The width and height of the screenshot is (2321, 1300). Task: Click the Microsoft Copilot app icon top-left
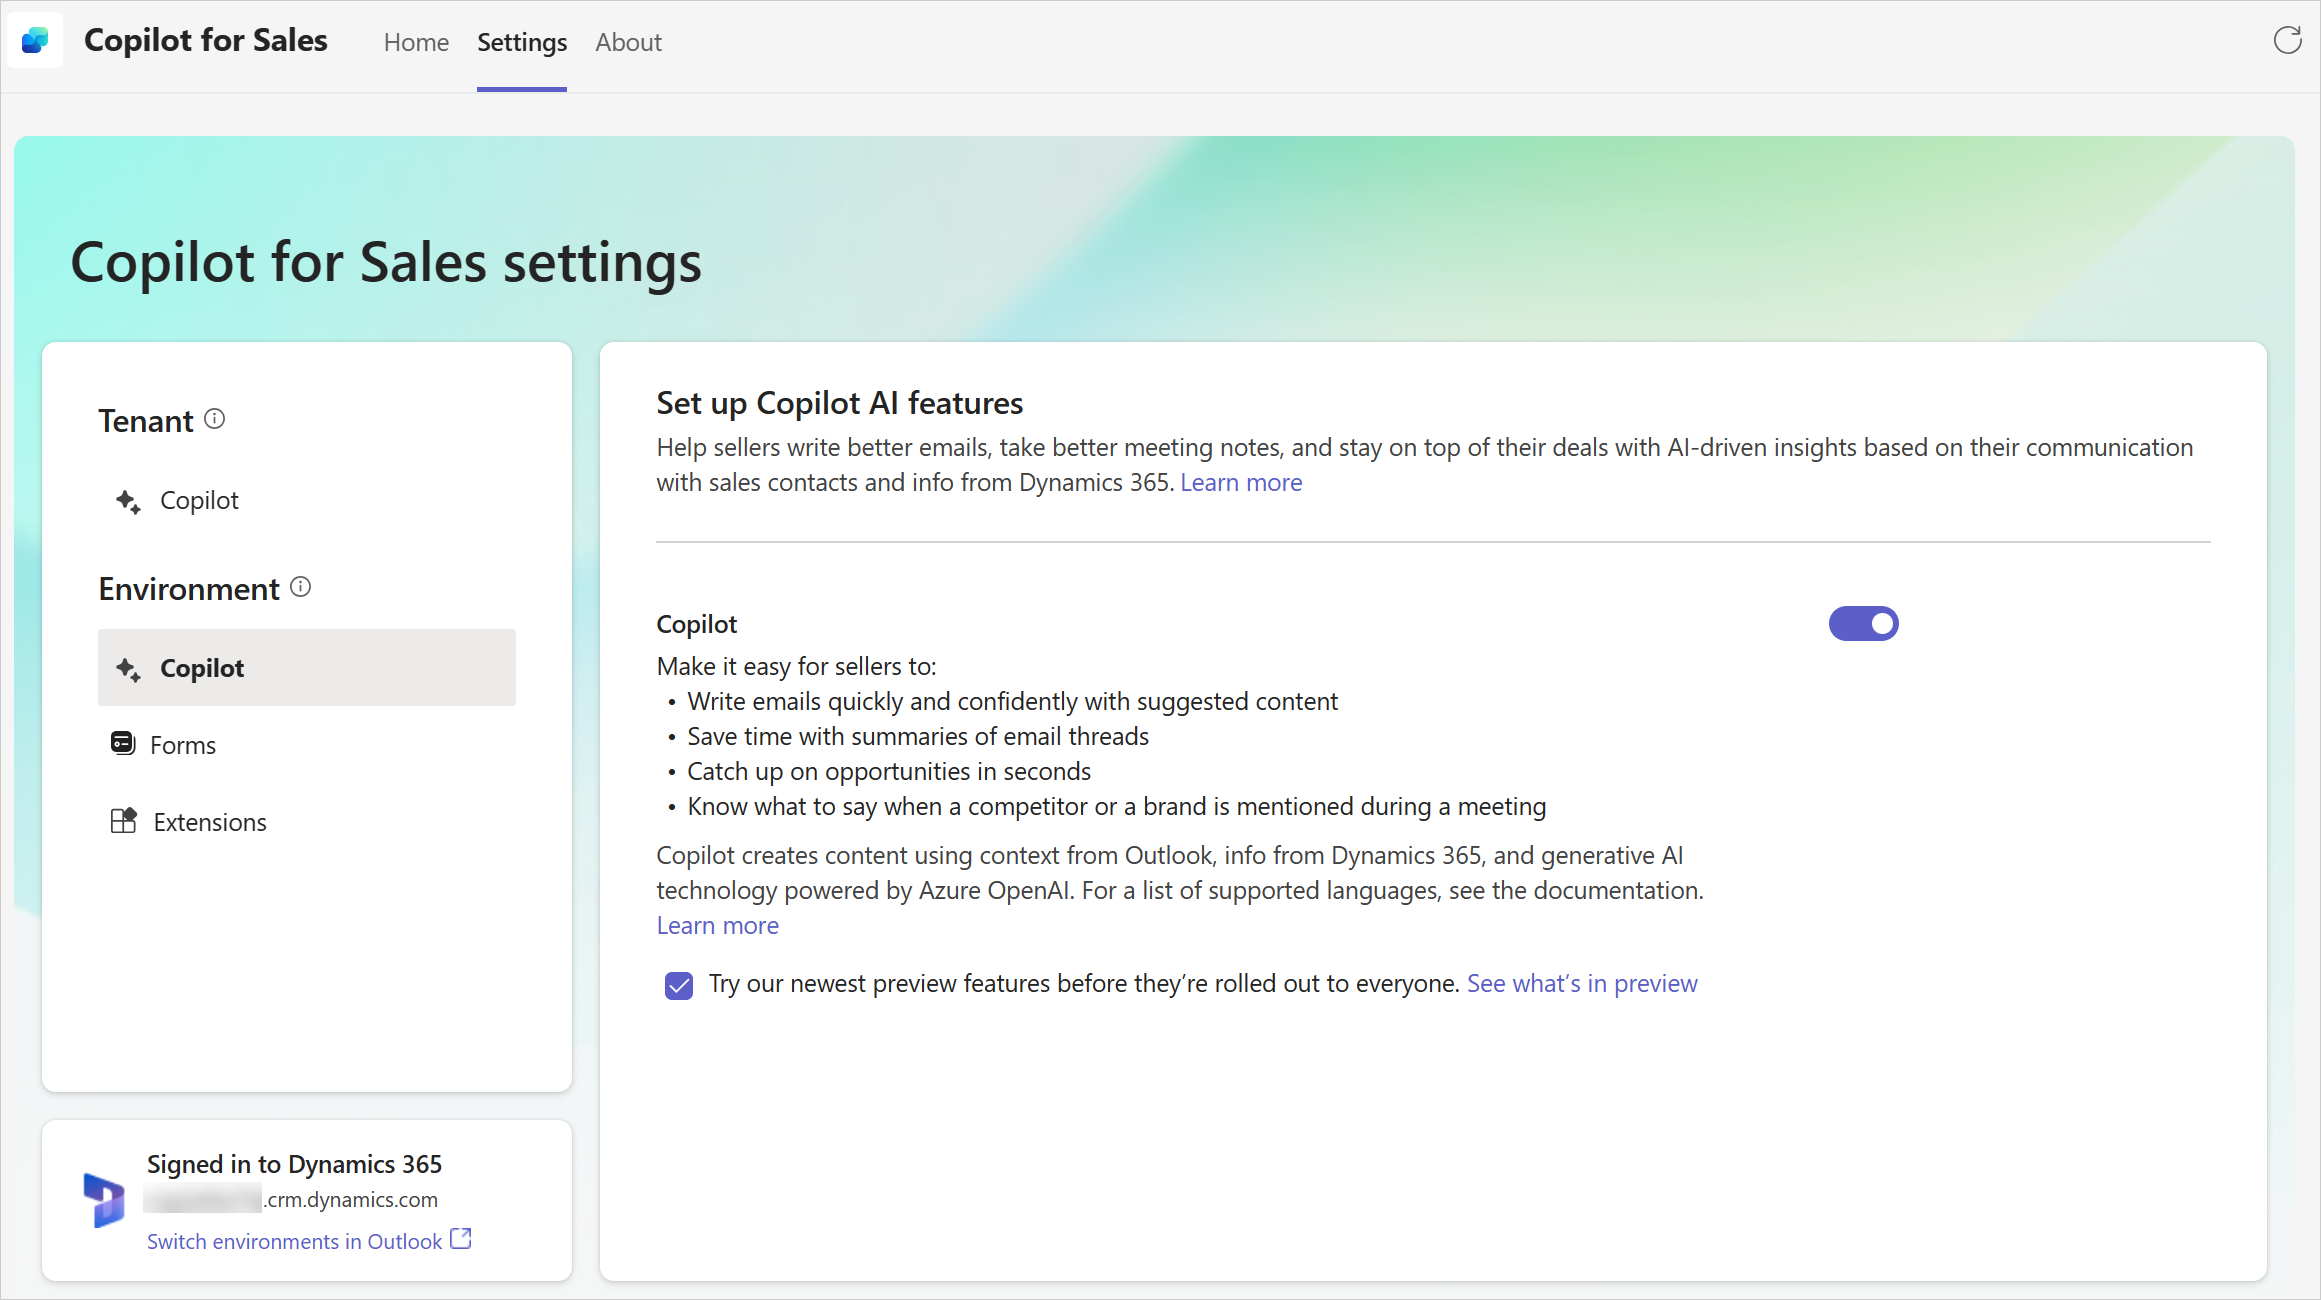click(35, 41)
